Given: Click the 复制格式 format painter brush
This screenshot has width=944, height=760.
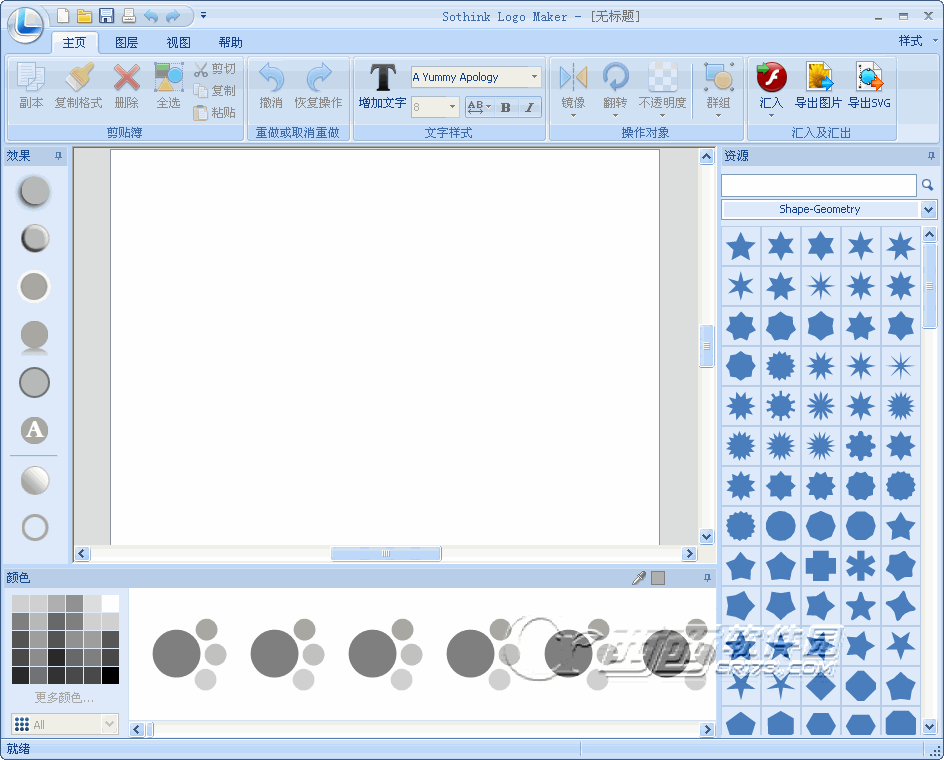Looking at the screenshot, I should pyautogui.click(x=79, y=78).
